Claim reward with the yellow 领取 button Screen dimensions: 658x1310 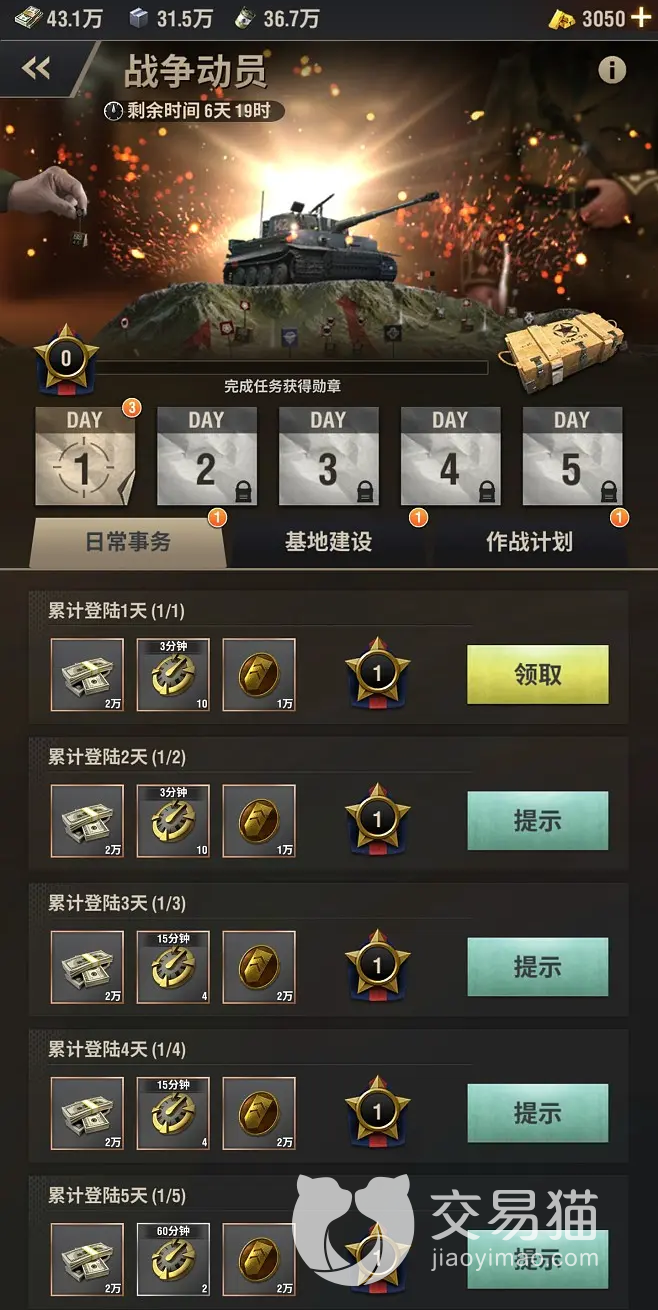[x=538, y=674]
